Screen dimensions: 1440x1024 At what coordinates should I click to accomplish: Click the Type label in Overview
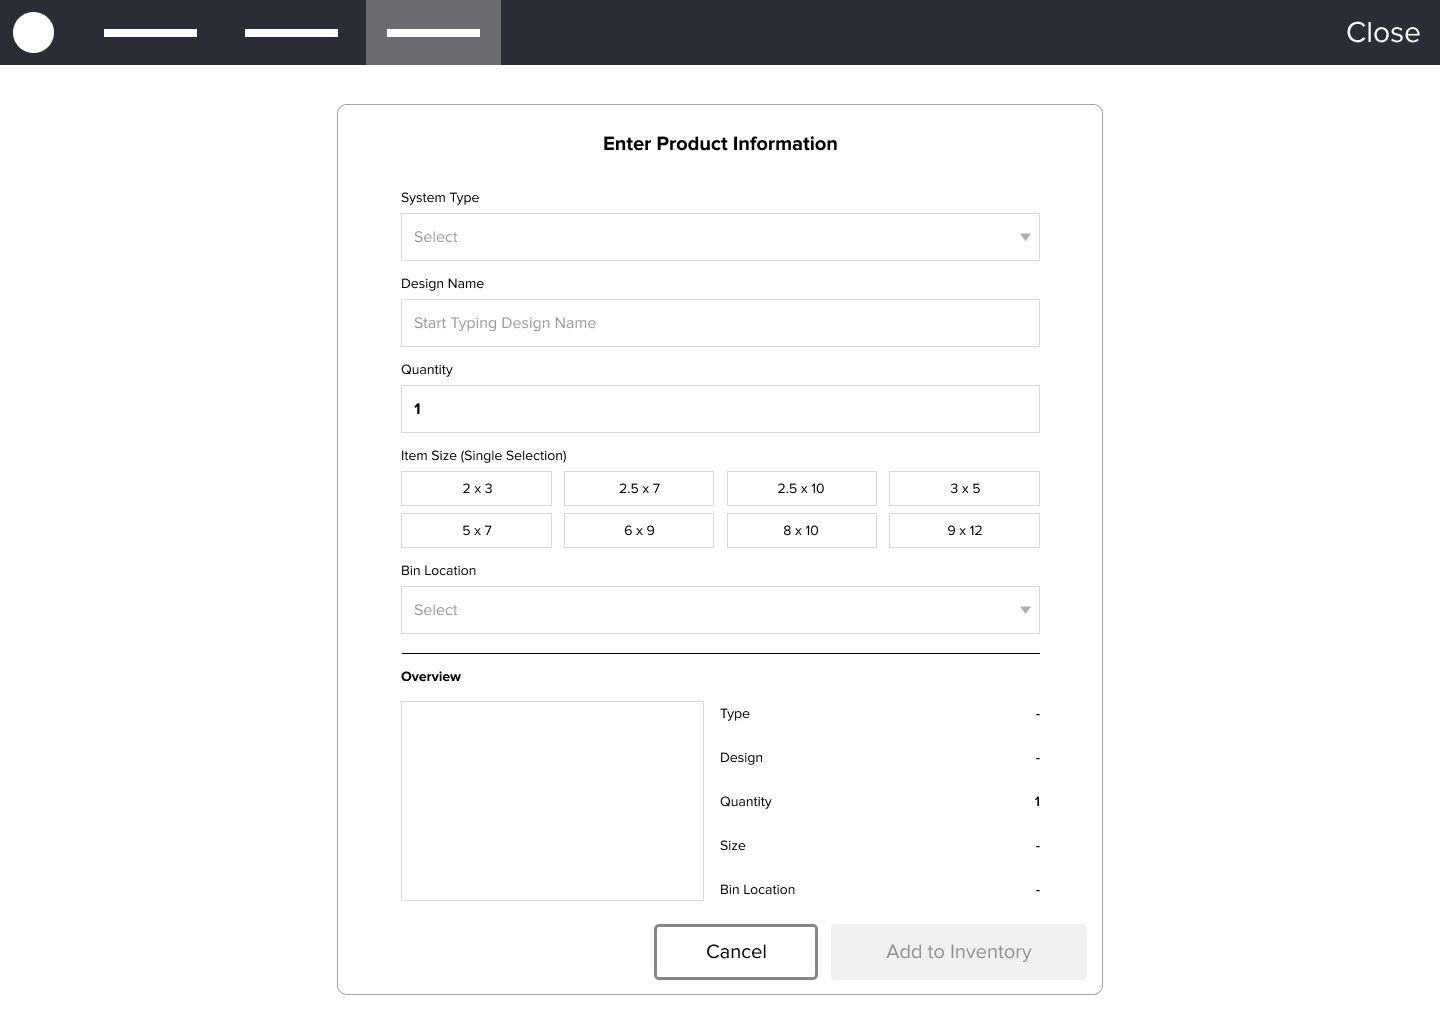coord(735,714)
